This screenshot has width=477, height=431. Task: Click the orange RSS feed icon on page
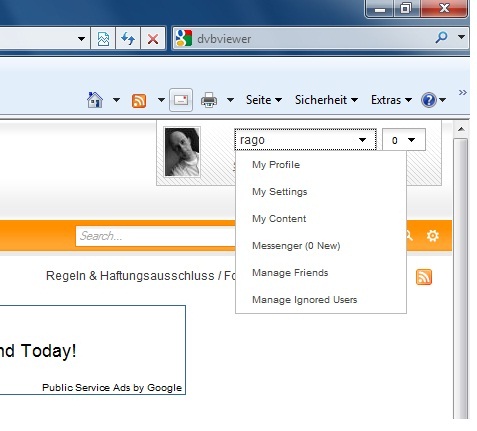pos(424,277)
